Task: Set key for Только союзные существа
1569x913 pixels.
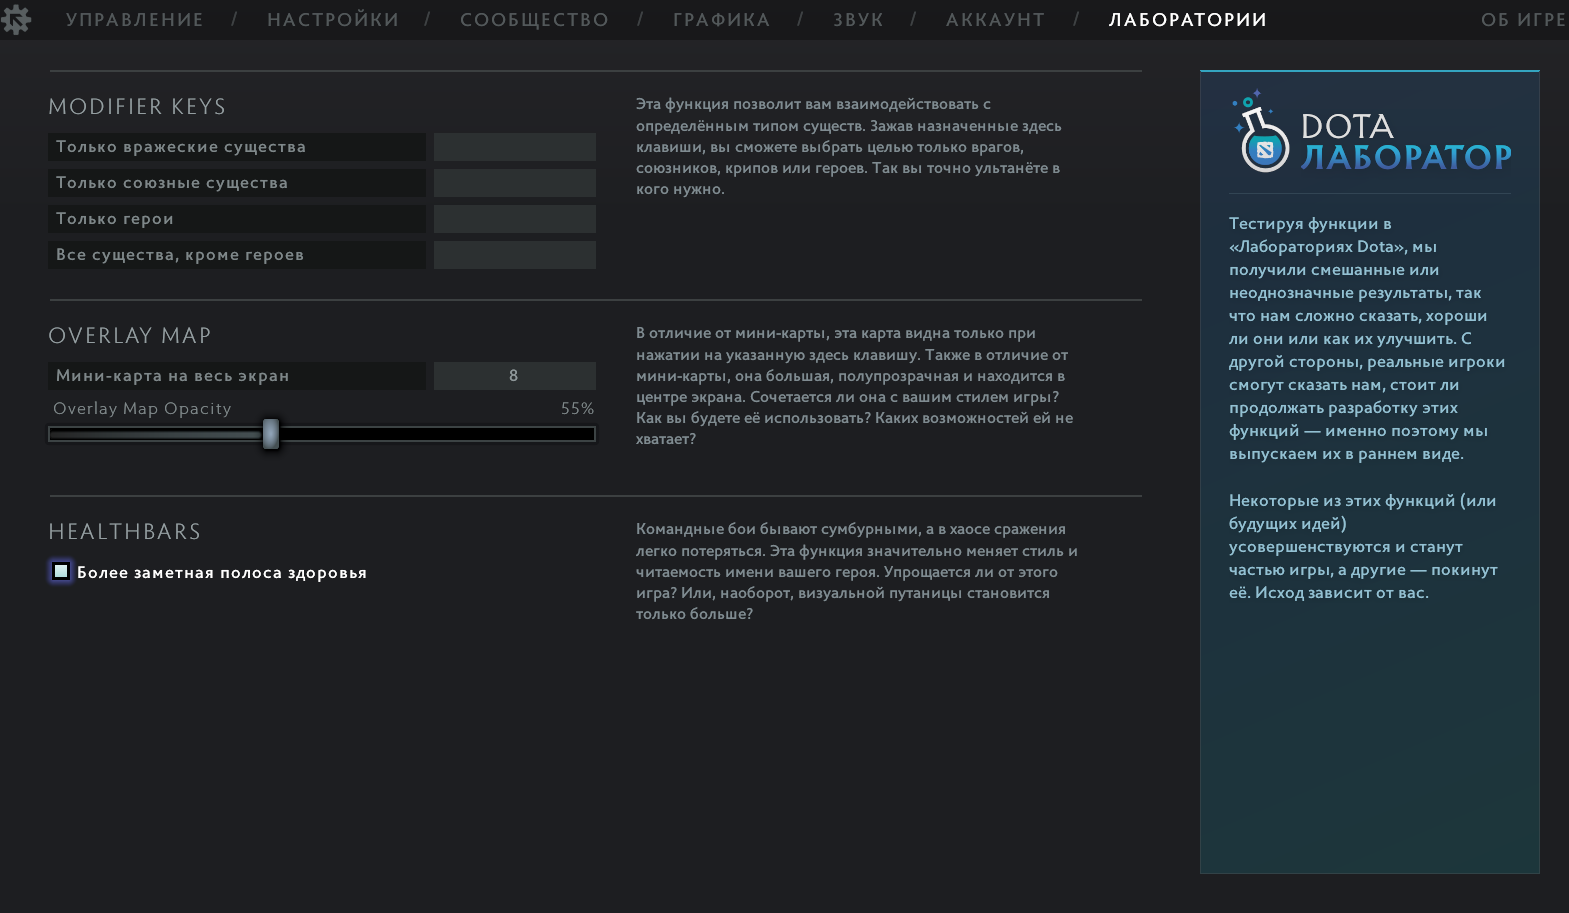Action: (x=515, y=183)
